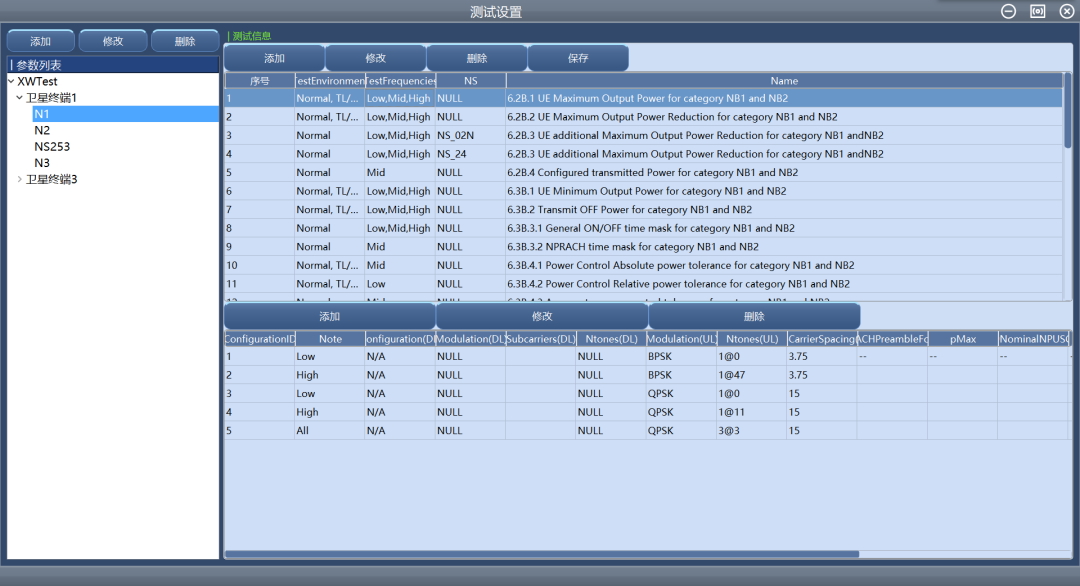Click 保存 button in test info toolbar

click(578, 58)
